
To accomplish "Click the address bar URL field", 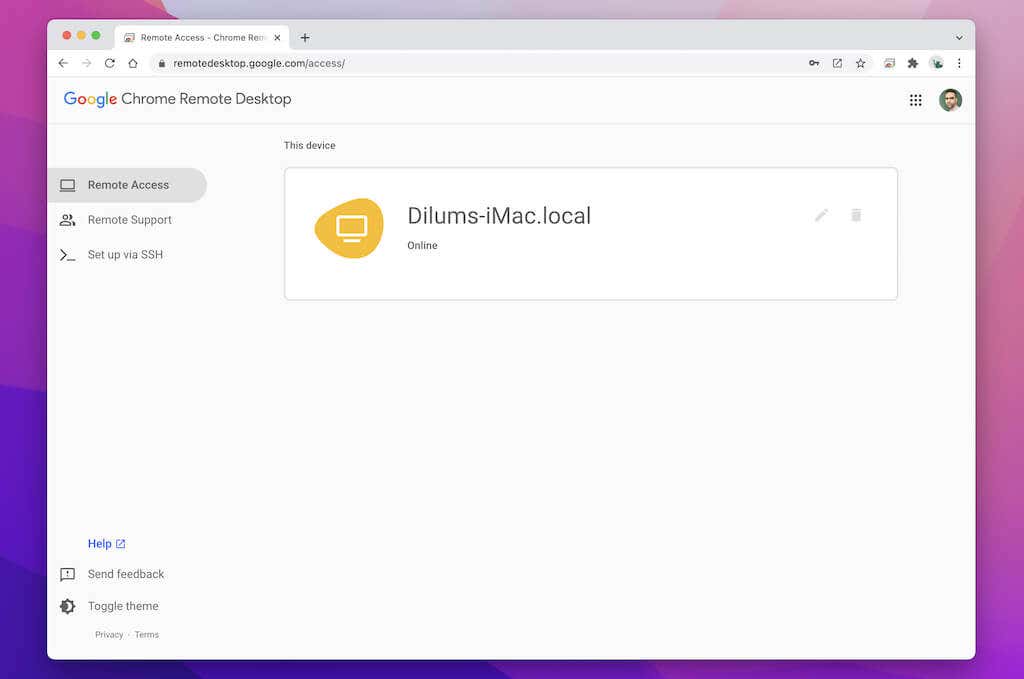I will (477, 63).
